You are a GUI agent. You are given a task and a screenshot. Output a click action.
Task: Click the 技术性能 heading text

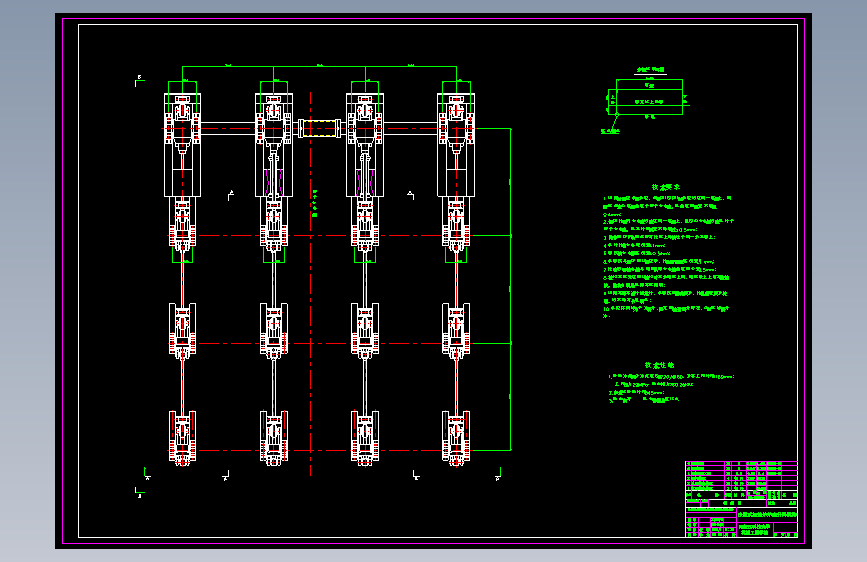[659, 366]
